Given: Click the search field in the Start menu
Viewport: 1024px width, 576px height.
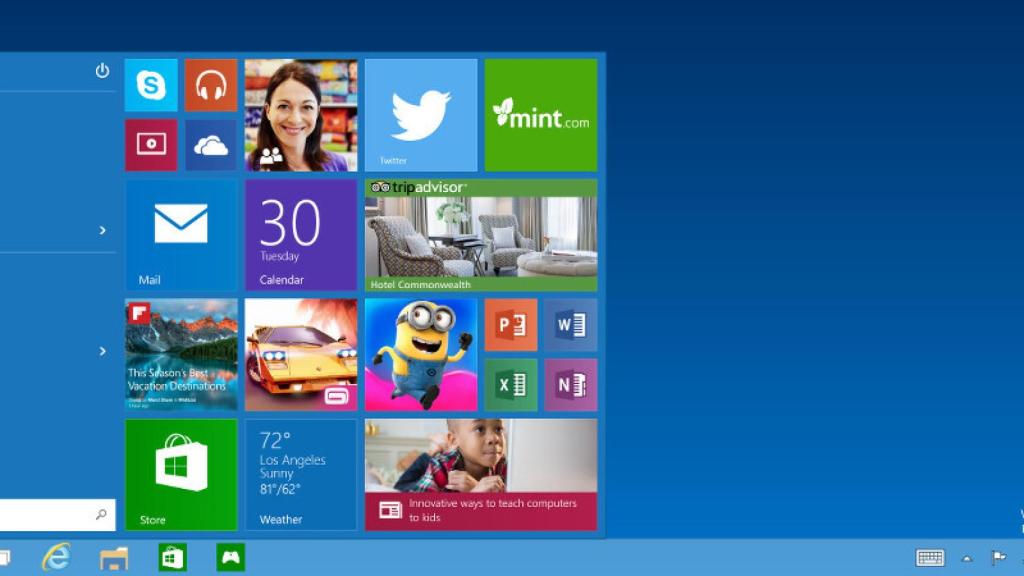Looking at the screenshot, I should pos(50,513).
